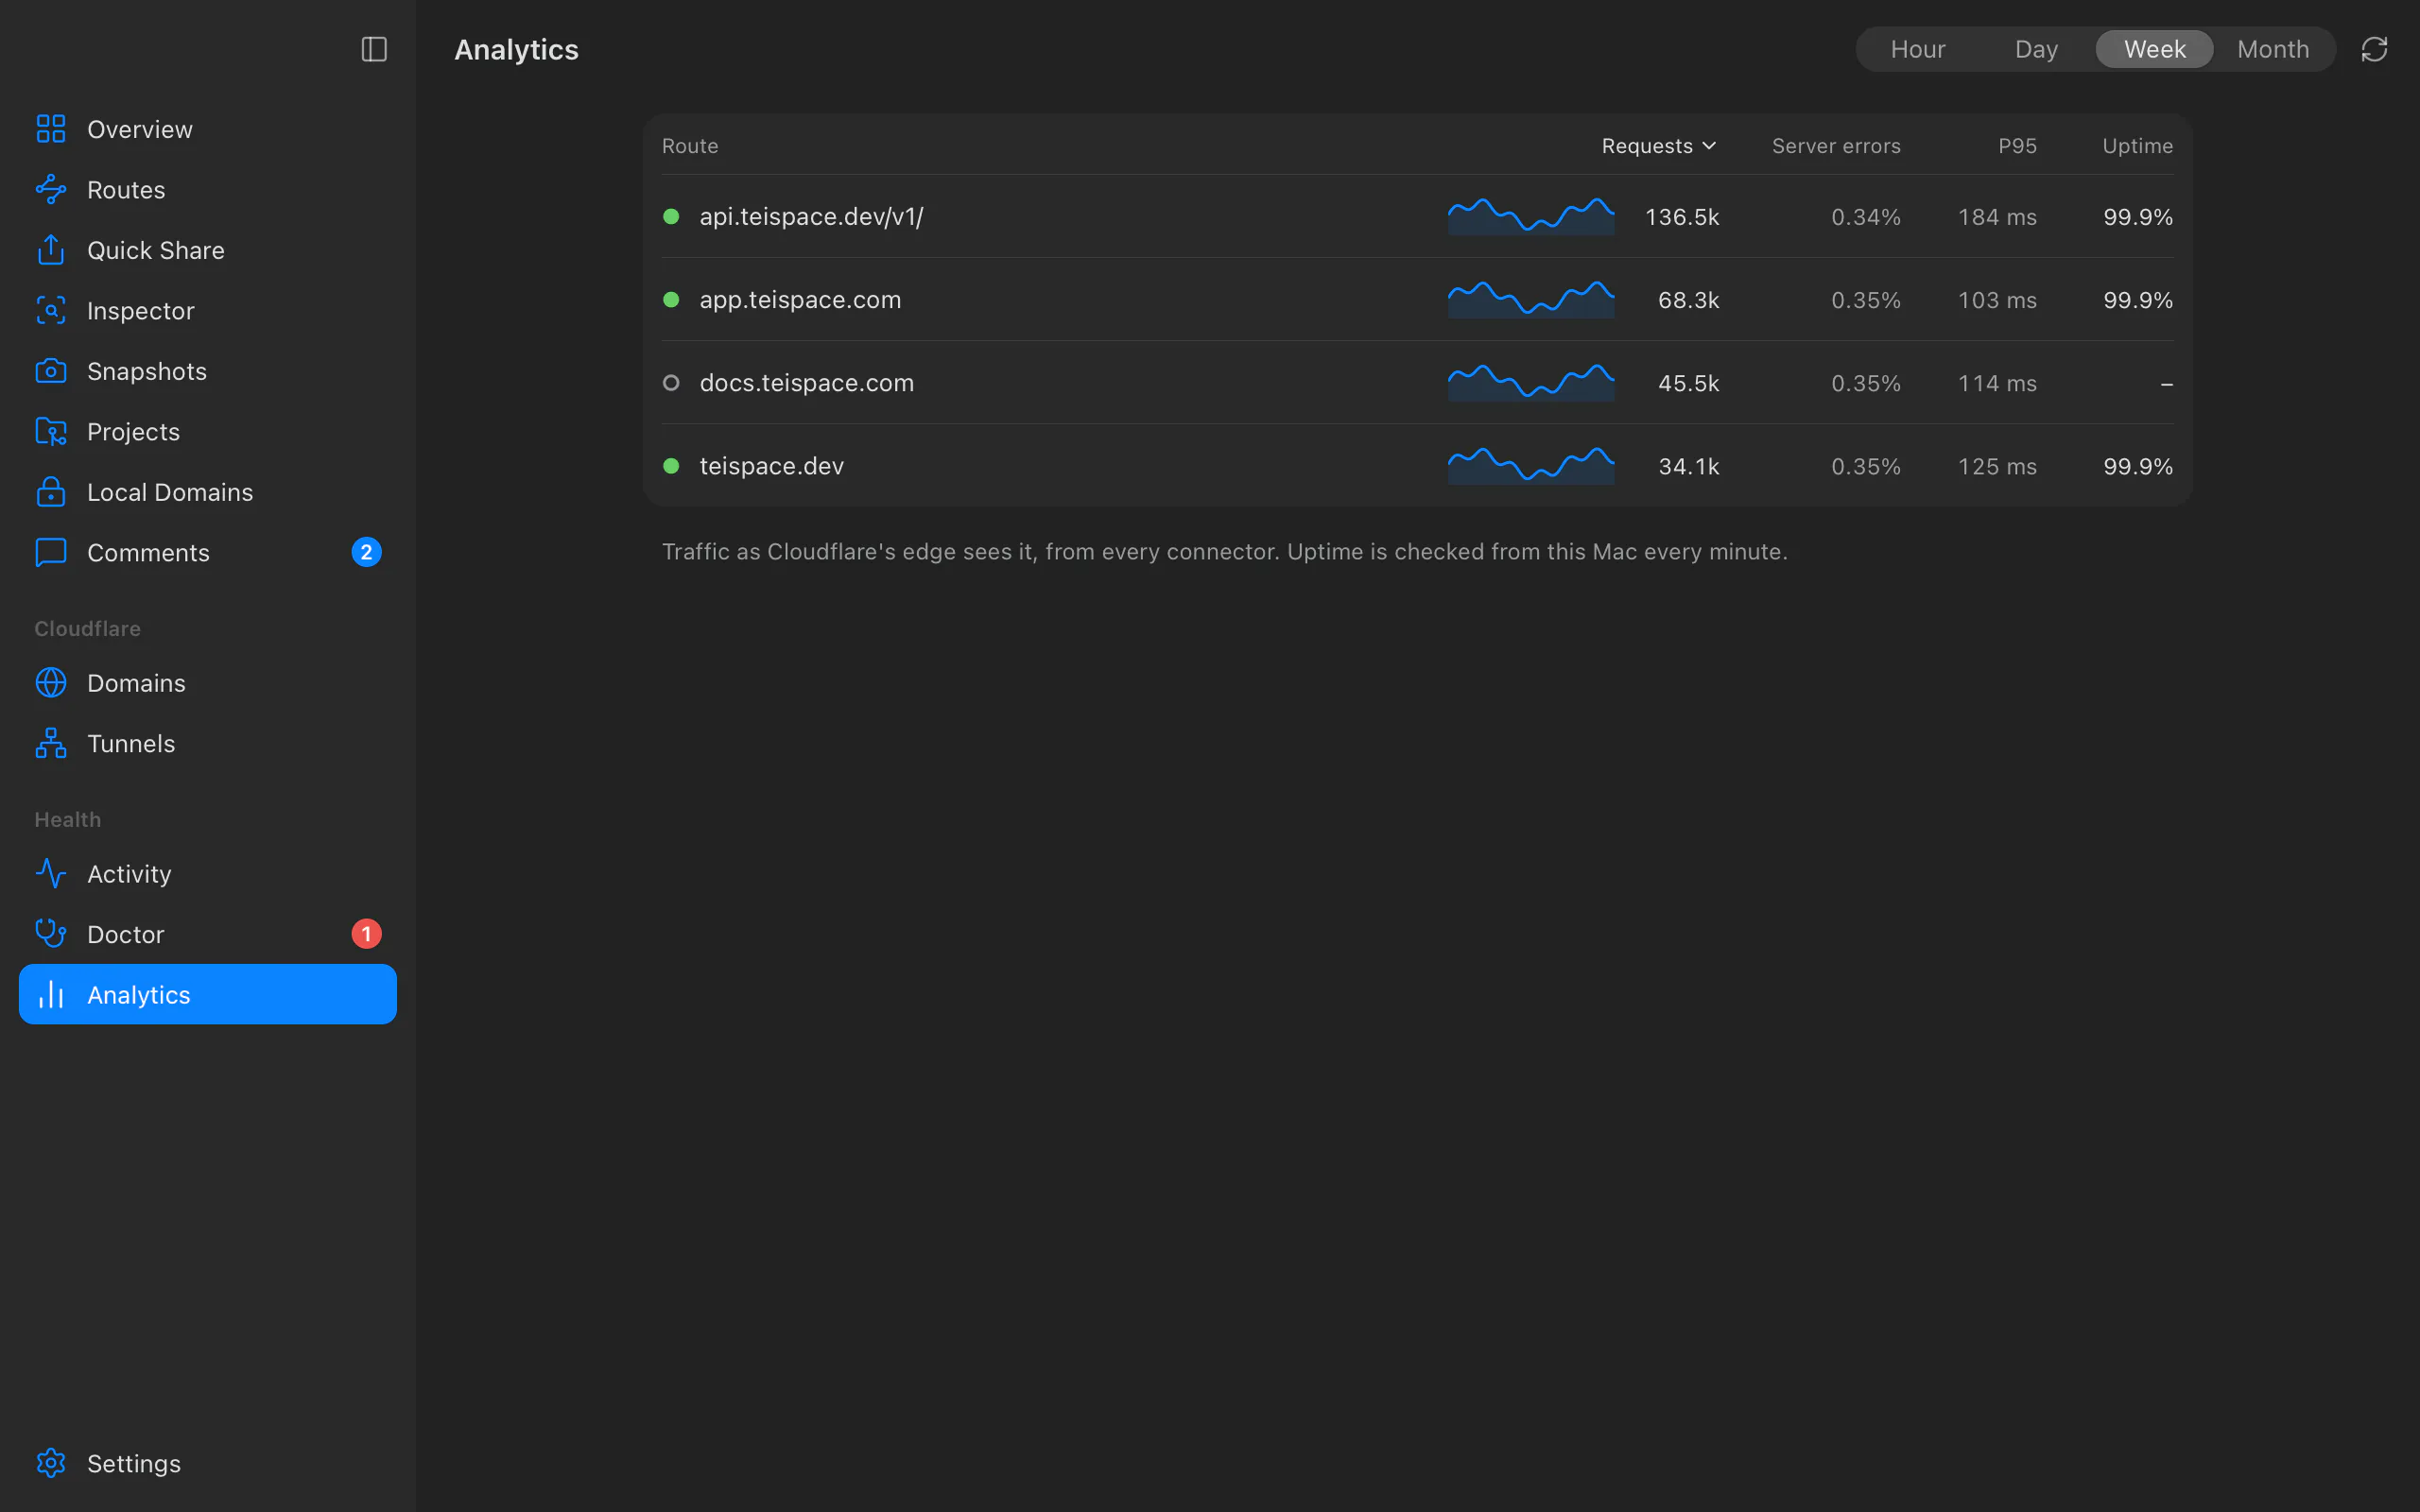Click the Comments speech bubble icon

point(51,553)
